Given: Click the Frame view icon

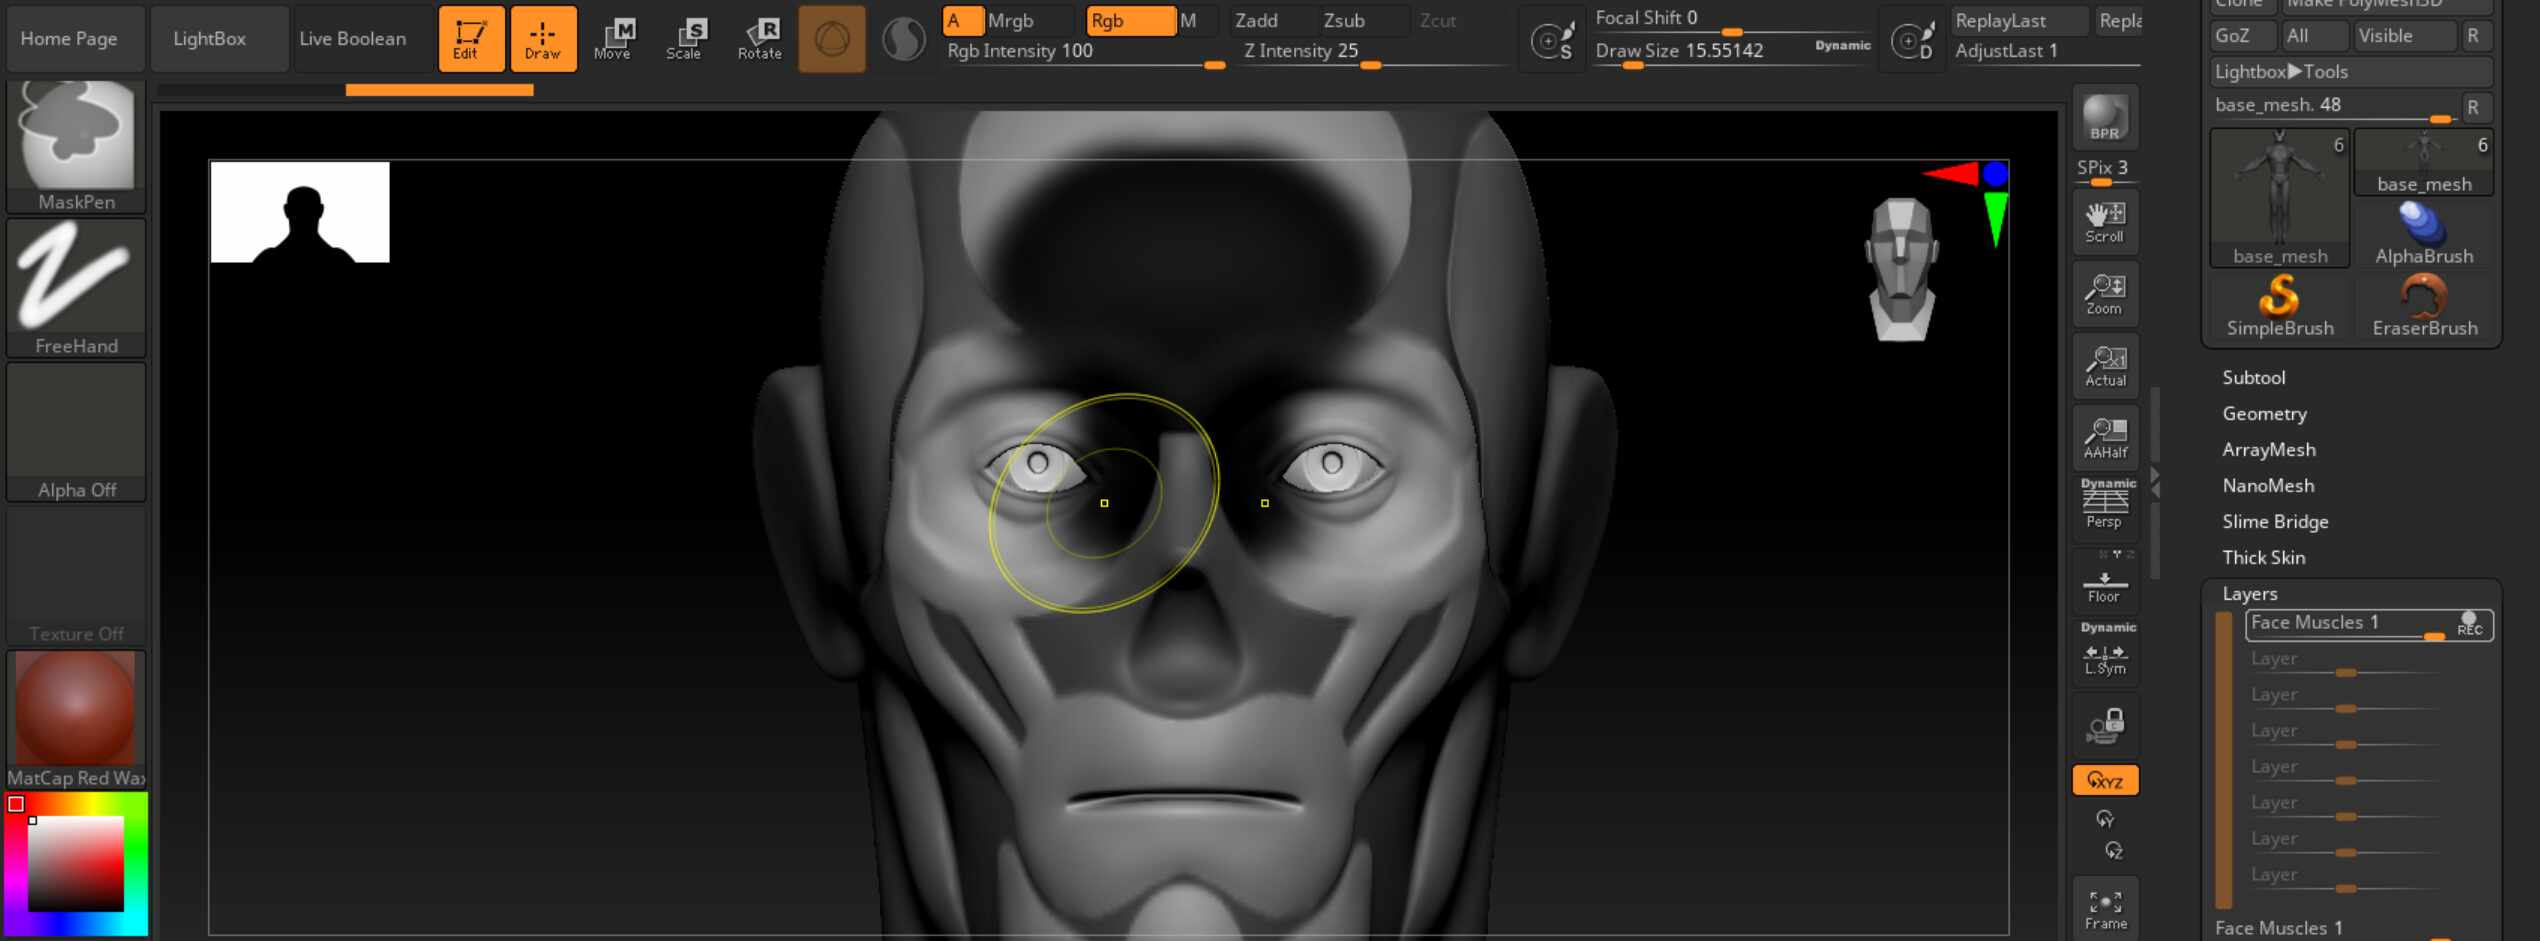Looking at the screenshot, I should pyautogui.click(x=2105, y=909).
